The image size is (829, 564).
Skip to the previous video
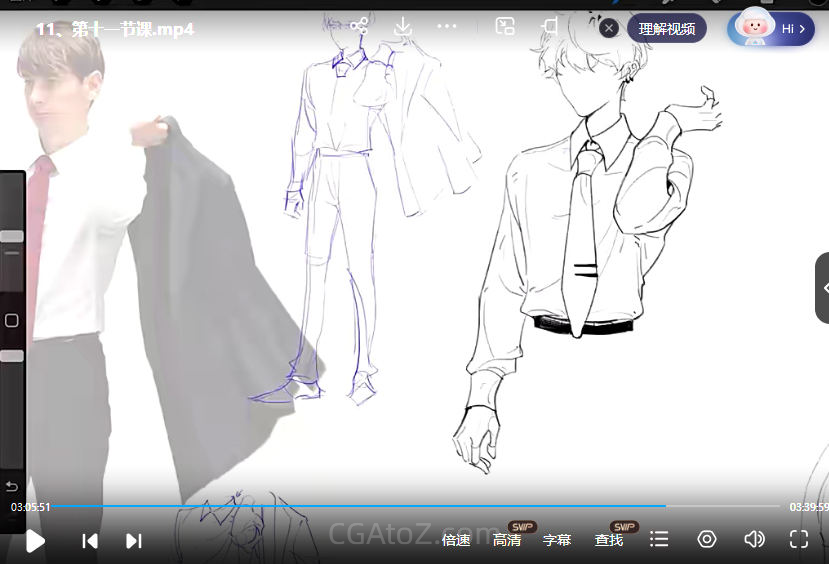[x=90, y=541]
